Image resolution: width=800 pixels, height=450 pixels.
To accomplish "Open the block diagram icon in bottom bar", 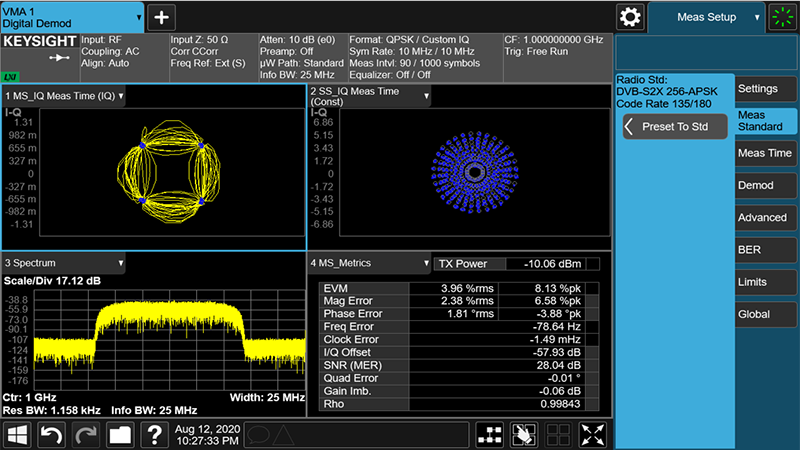I will pyautogui.click(x=491, y=434).
